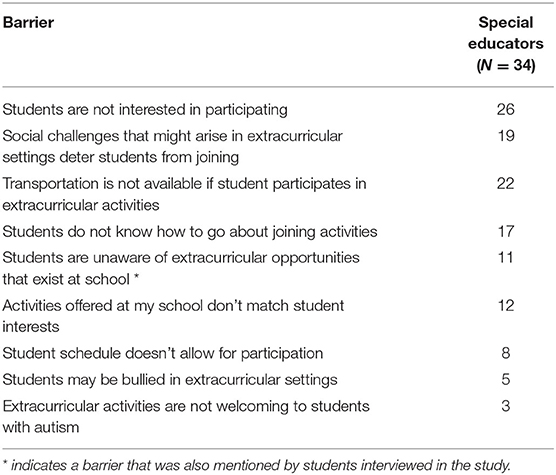Click the number 17 in the table
Screen dimensions: 556x475
tap(506, 231)
